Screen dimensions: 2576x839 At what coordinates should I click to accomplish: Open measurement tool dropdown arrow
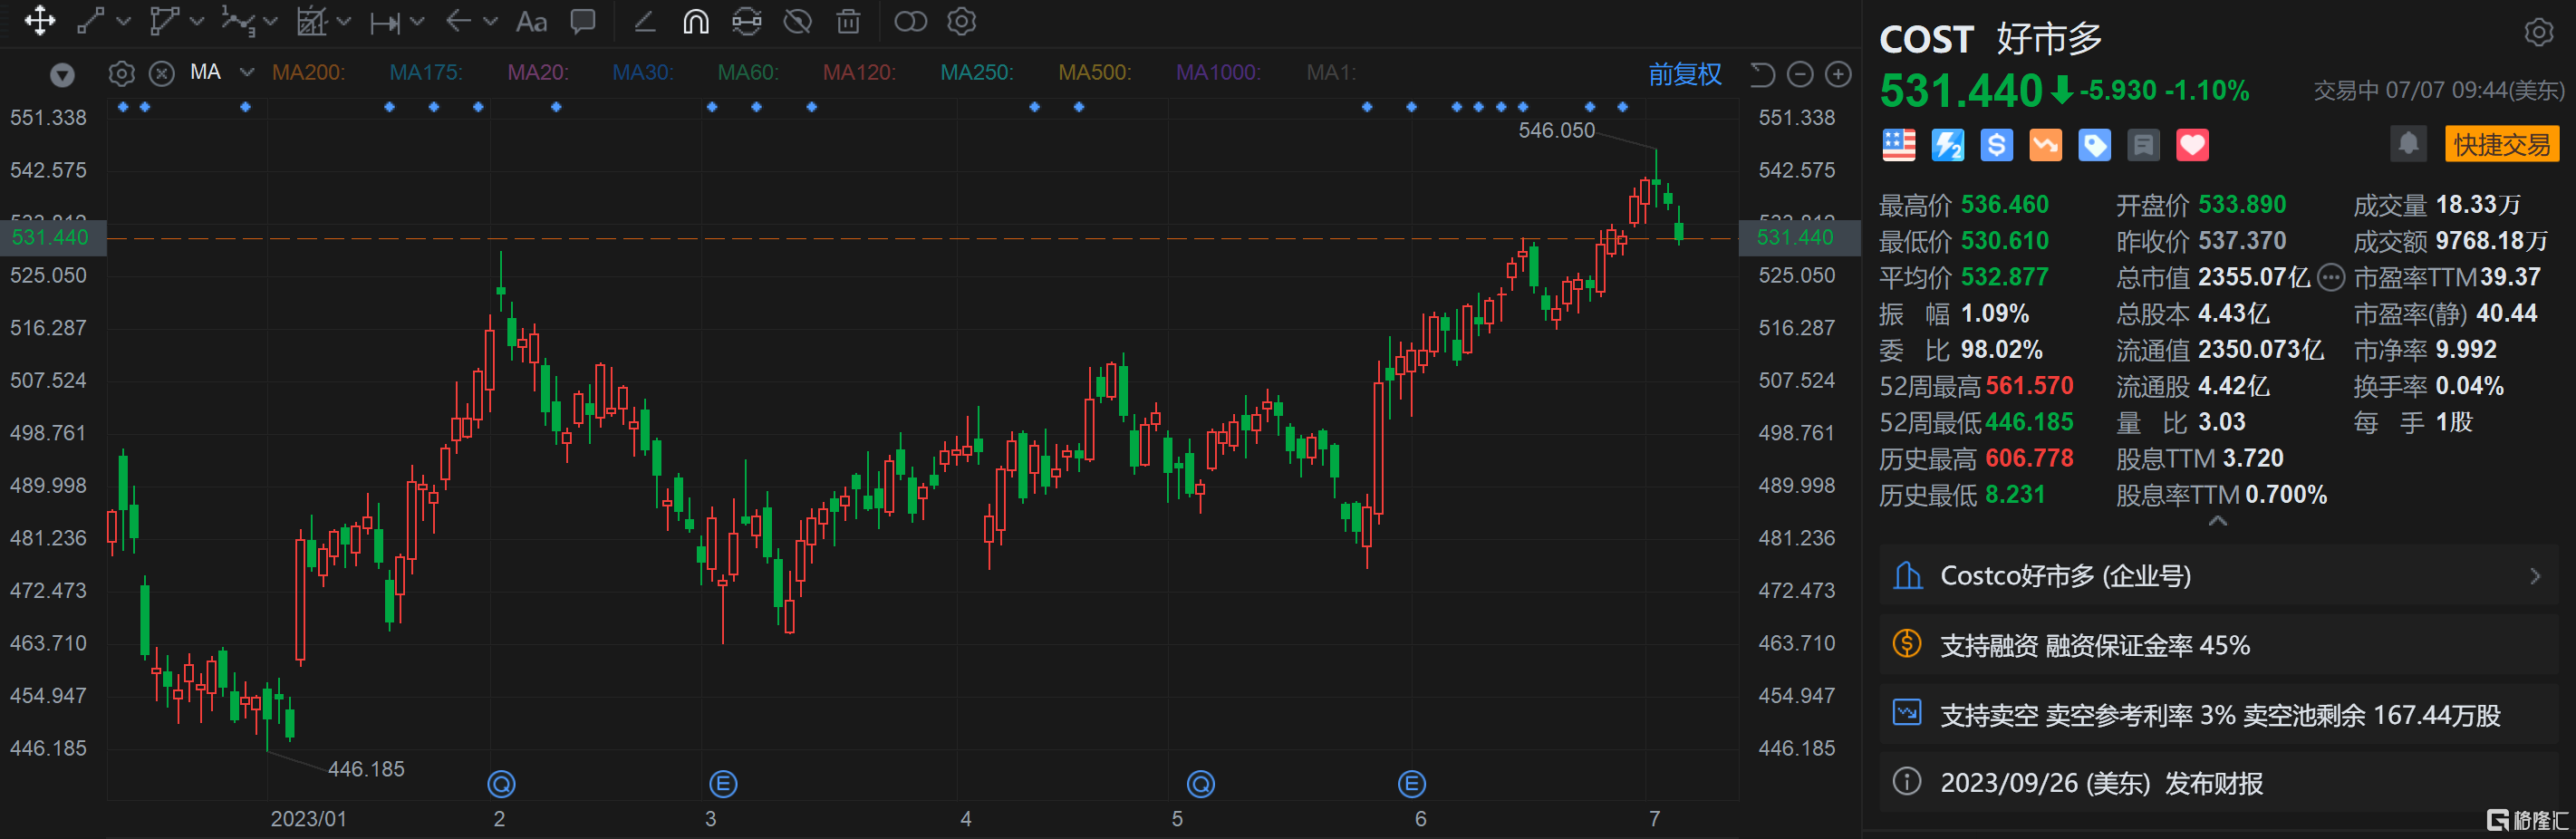pos(417,21)
